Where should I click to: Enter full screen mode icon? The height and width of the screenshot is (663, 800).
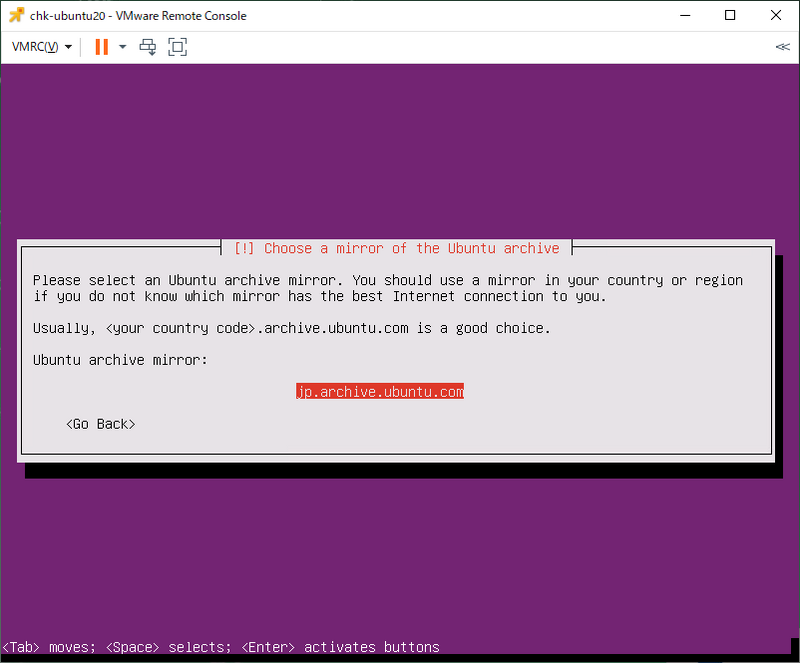pyautogui.click(x=177, y=47)
